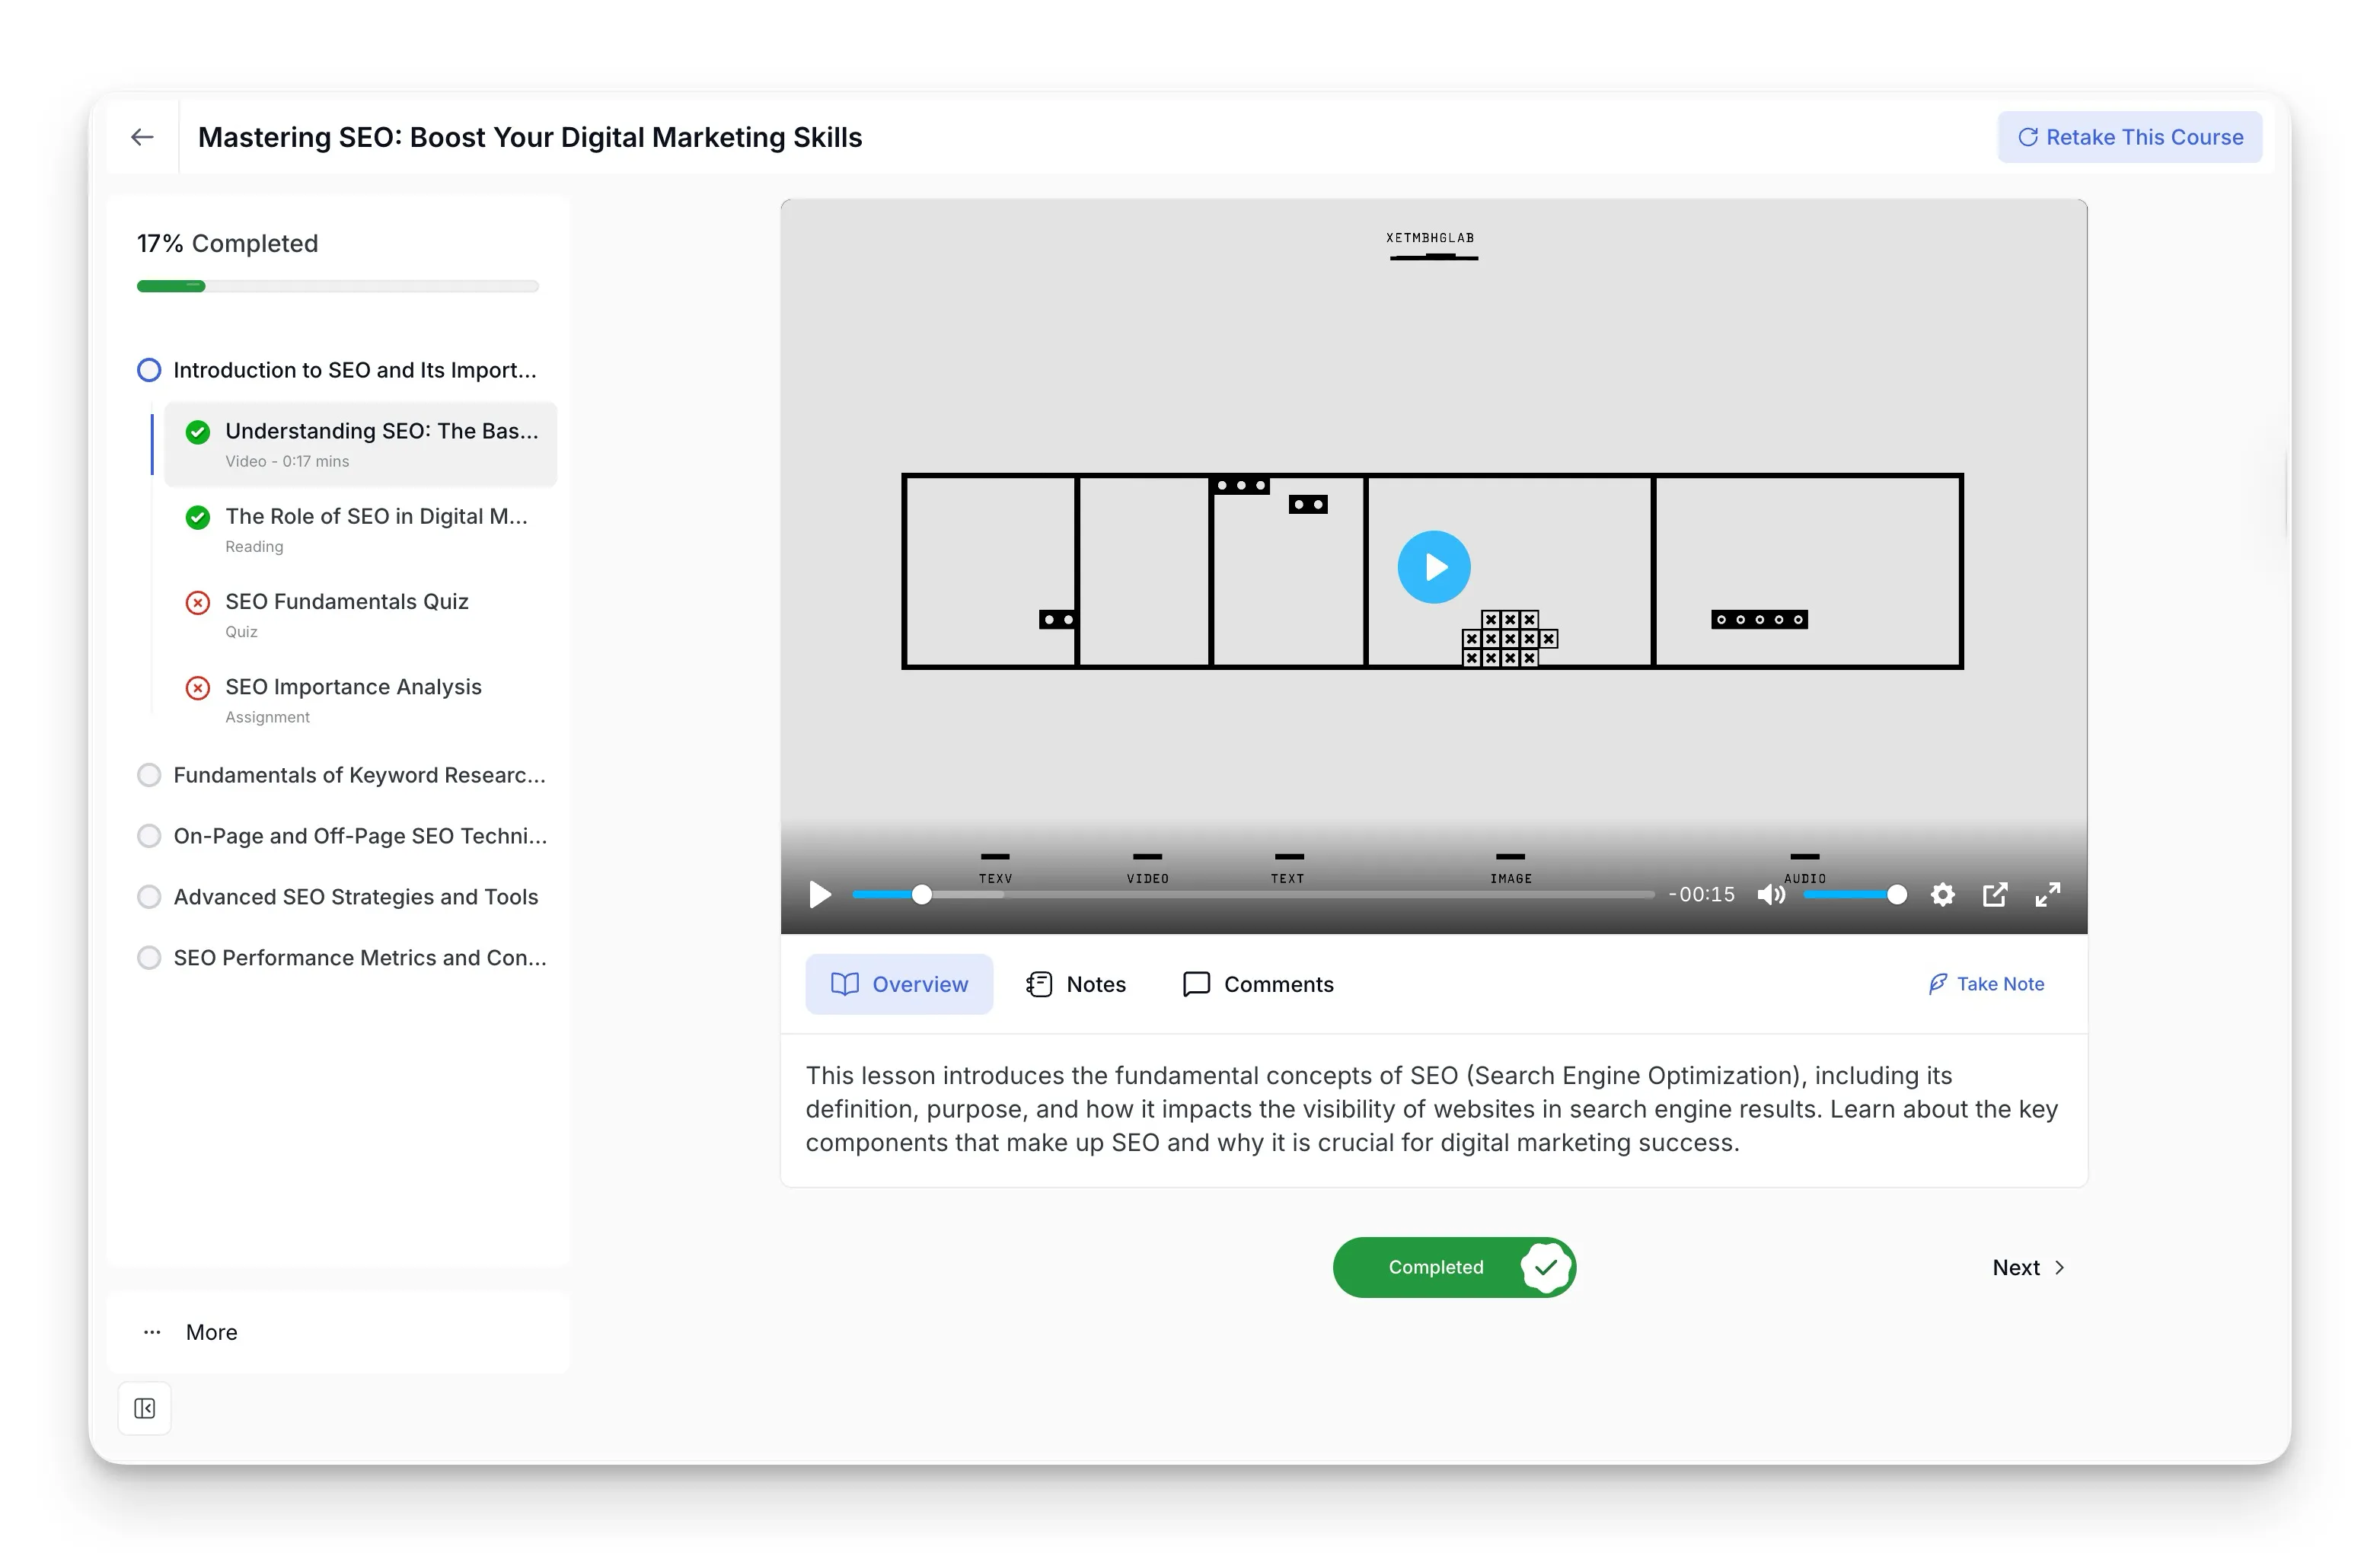Click the Take Note pen link
Screen dimensions: 2380x1553
1986,984
